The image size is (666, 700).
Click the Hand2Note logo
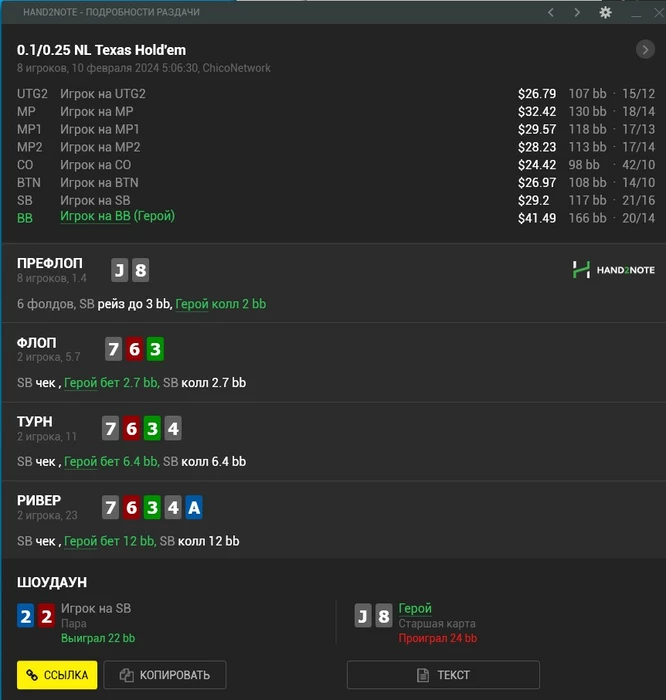point(614,270)
